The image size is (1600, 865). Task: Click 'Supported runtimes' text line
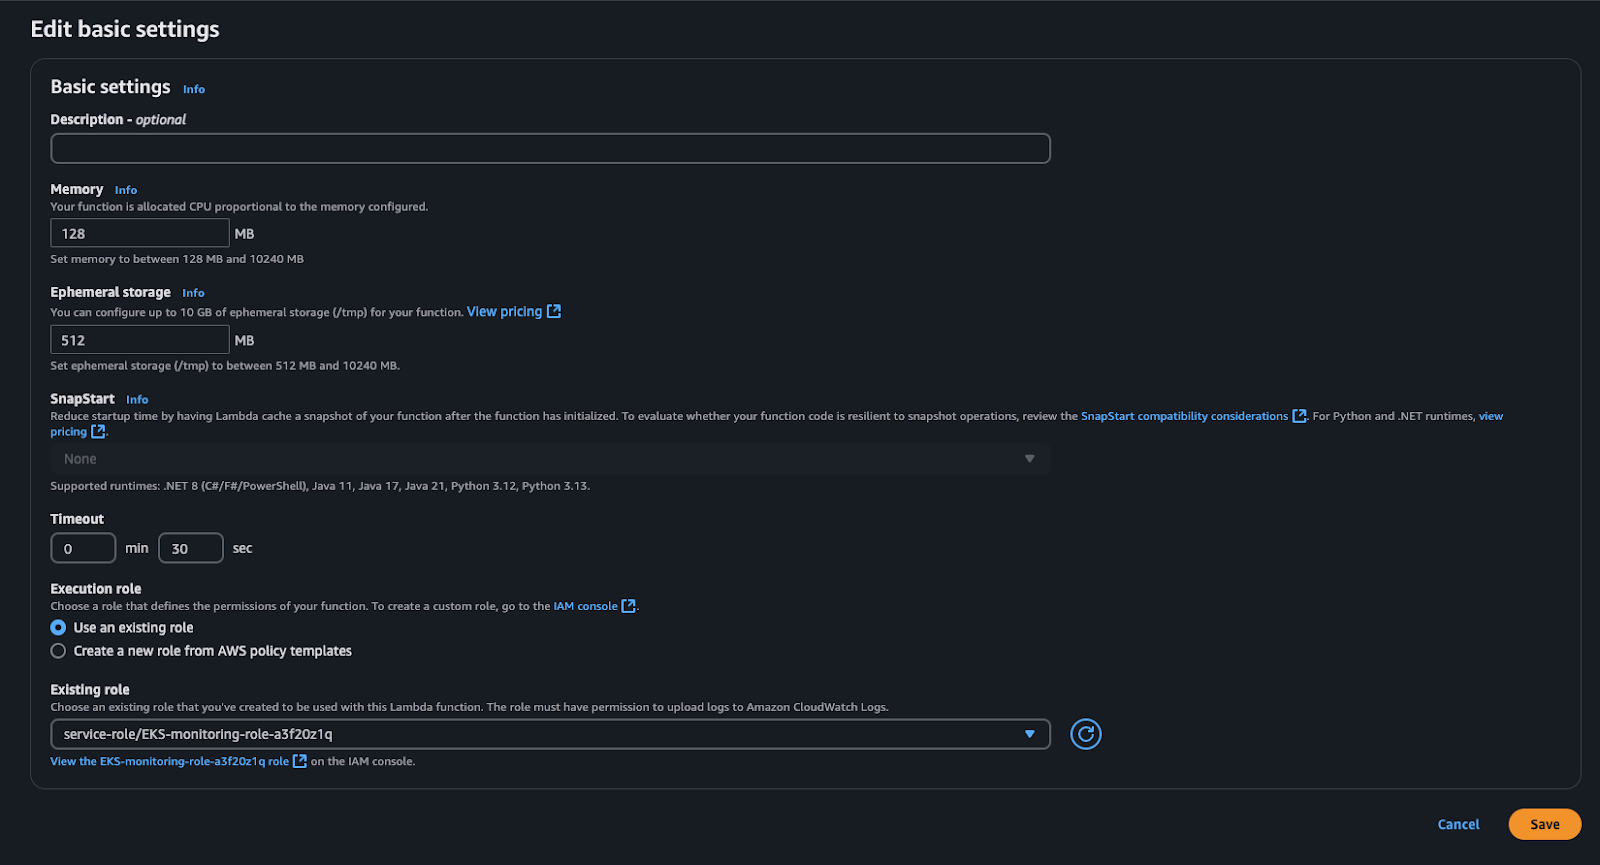(x=320, y=486)
